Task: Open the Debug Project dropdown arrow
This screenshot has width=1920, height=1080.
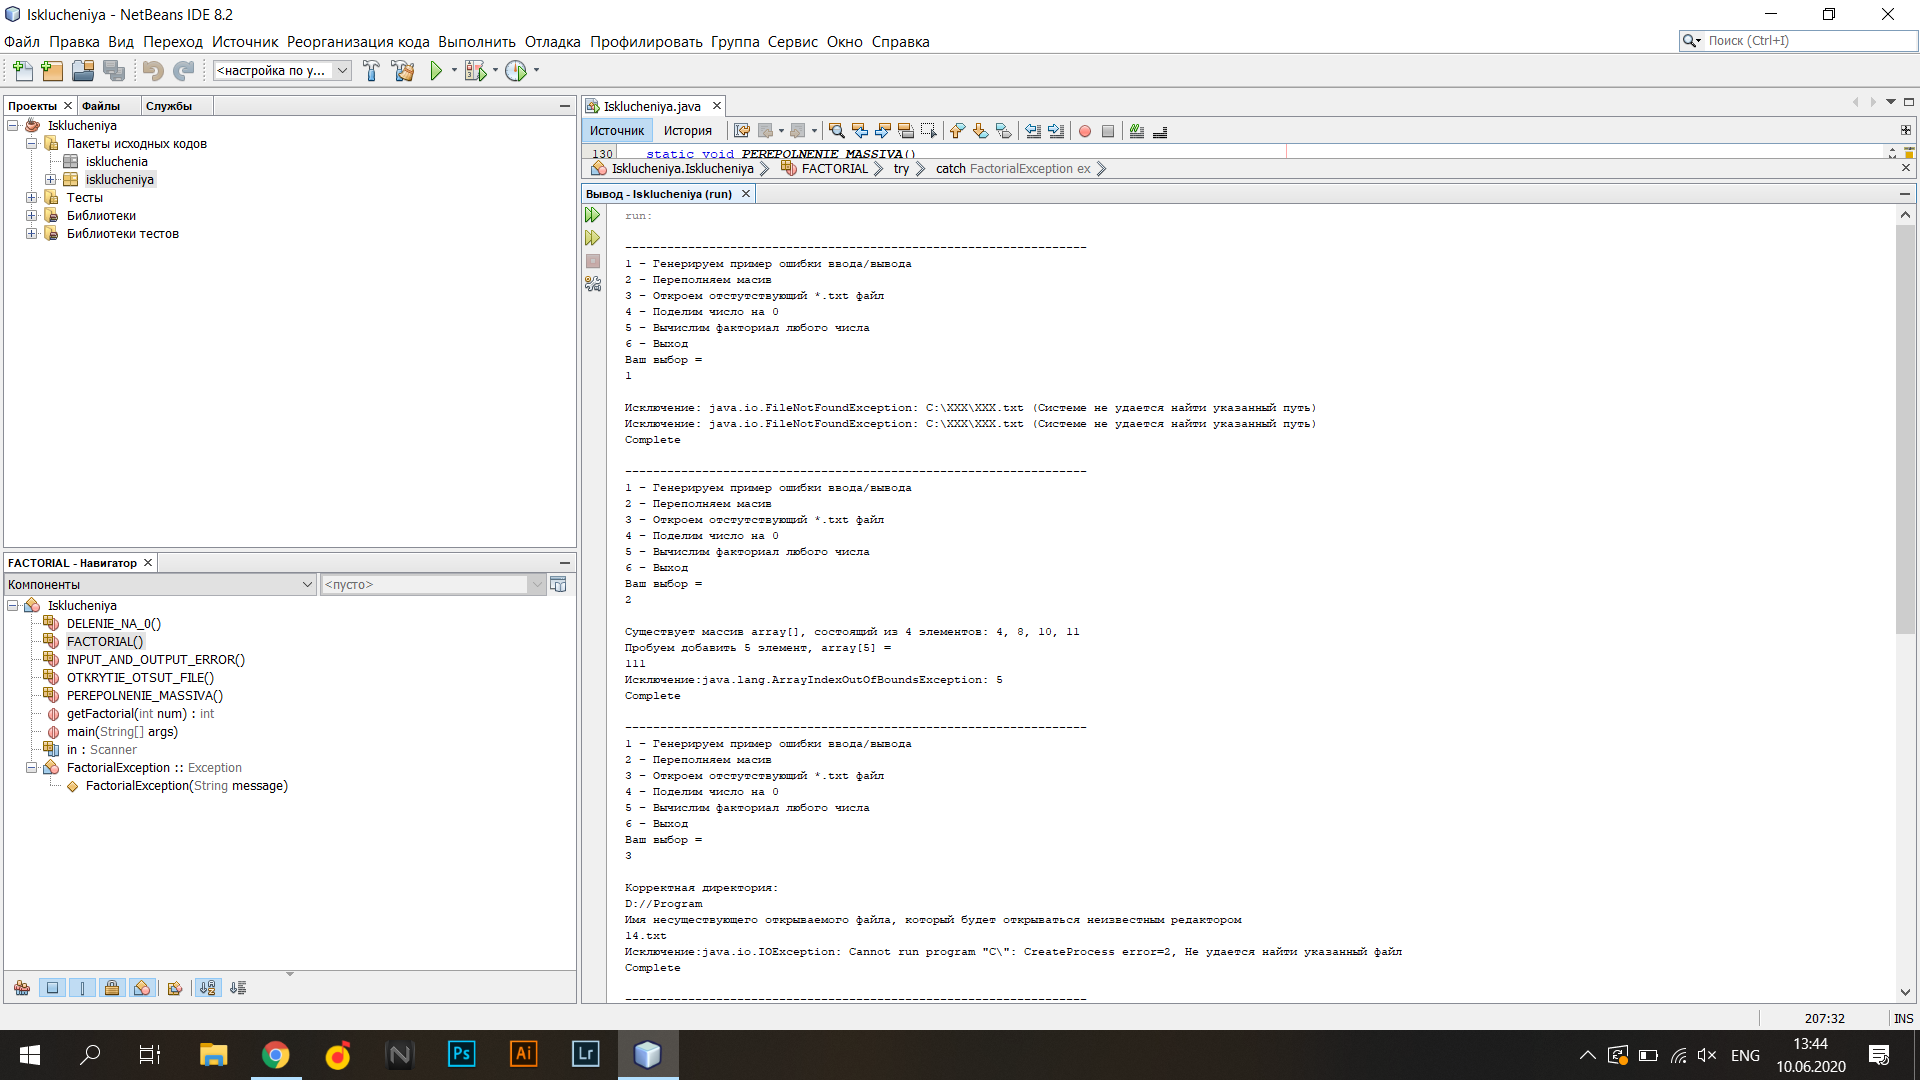Action: click(495, 70)
